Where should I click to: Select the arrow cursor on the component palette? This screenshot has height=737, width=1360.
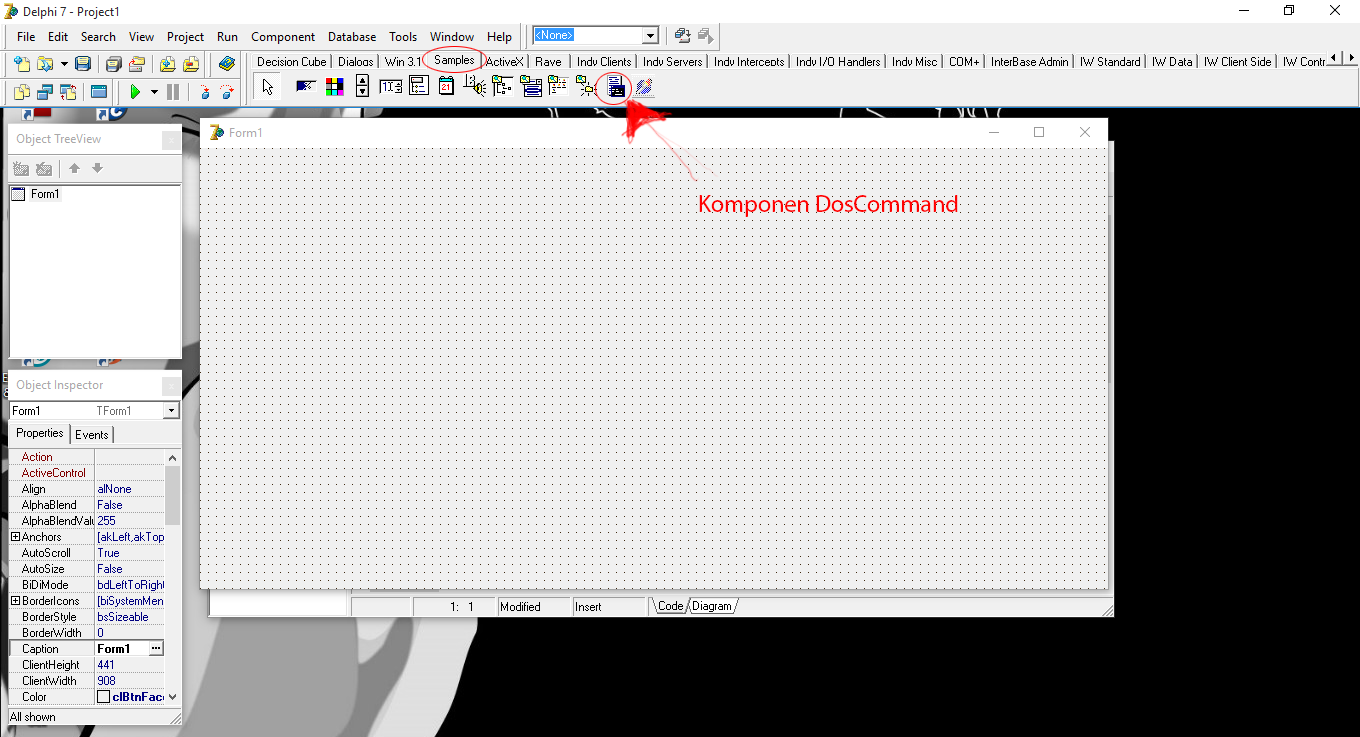click(x=266, y=86)
